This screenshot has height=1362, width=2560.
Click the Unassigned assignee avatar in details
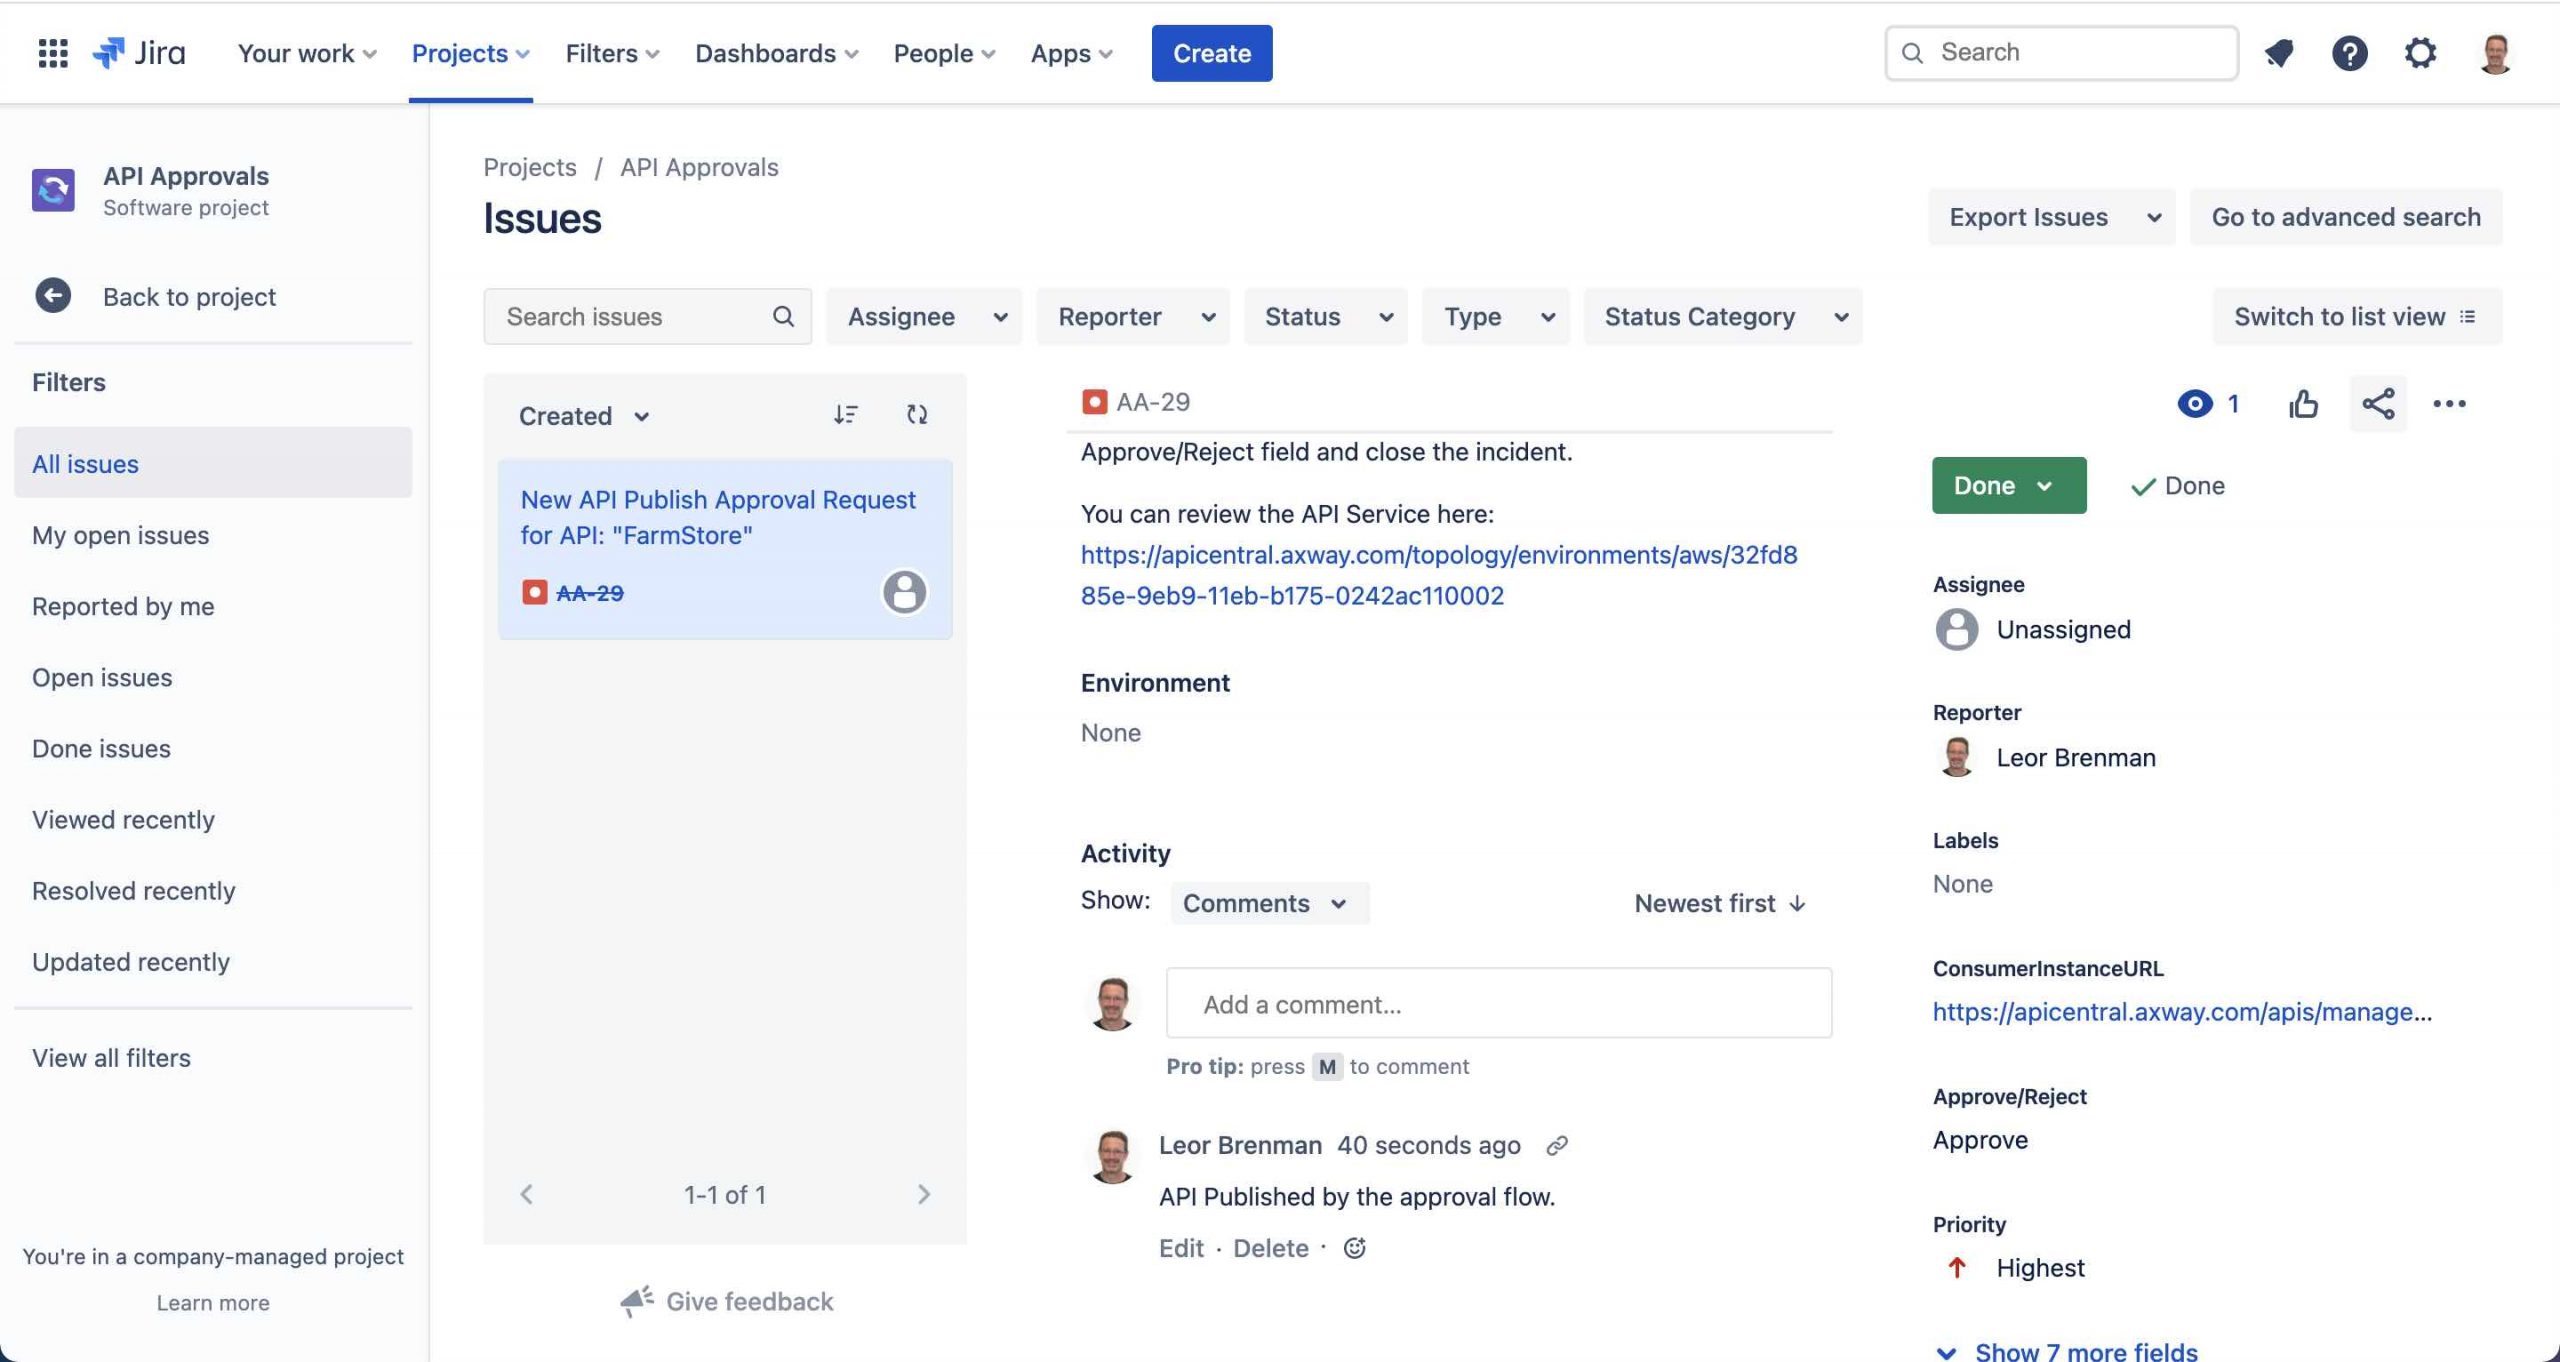point(1957,629)
